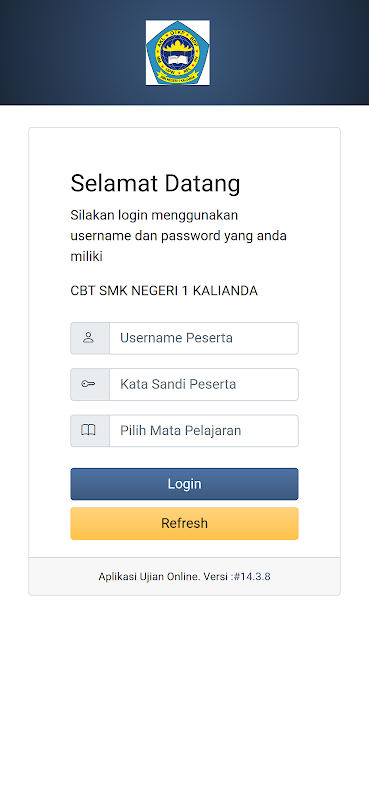Click the word Versi in the footer

coord(215,577)
